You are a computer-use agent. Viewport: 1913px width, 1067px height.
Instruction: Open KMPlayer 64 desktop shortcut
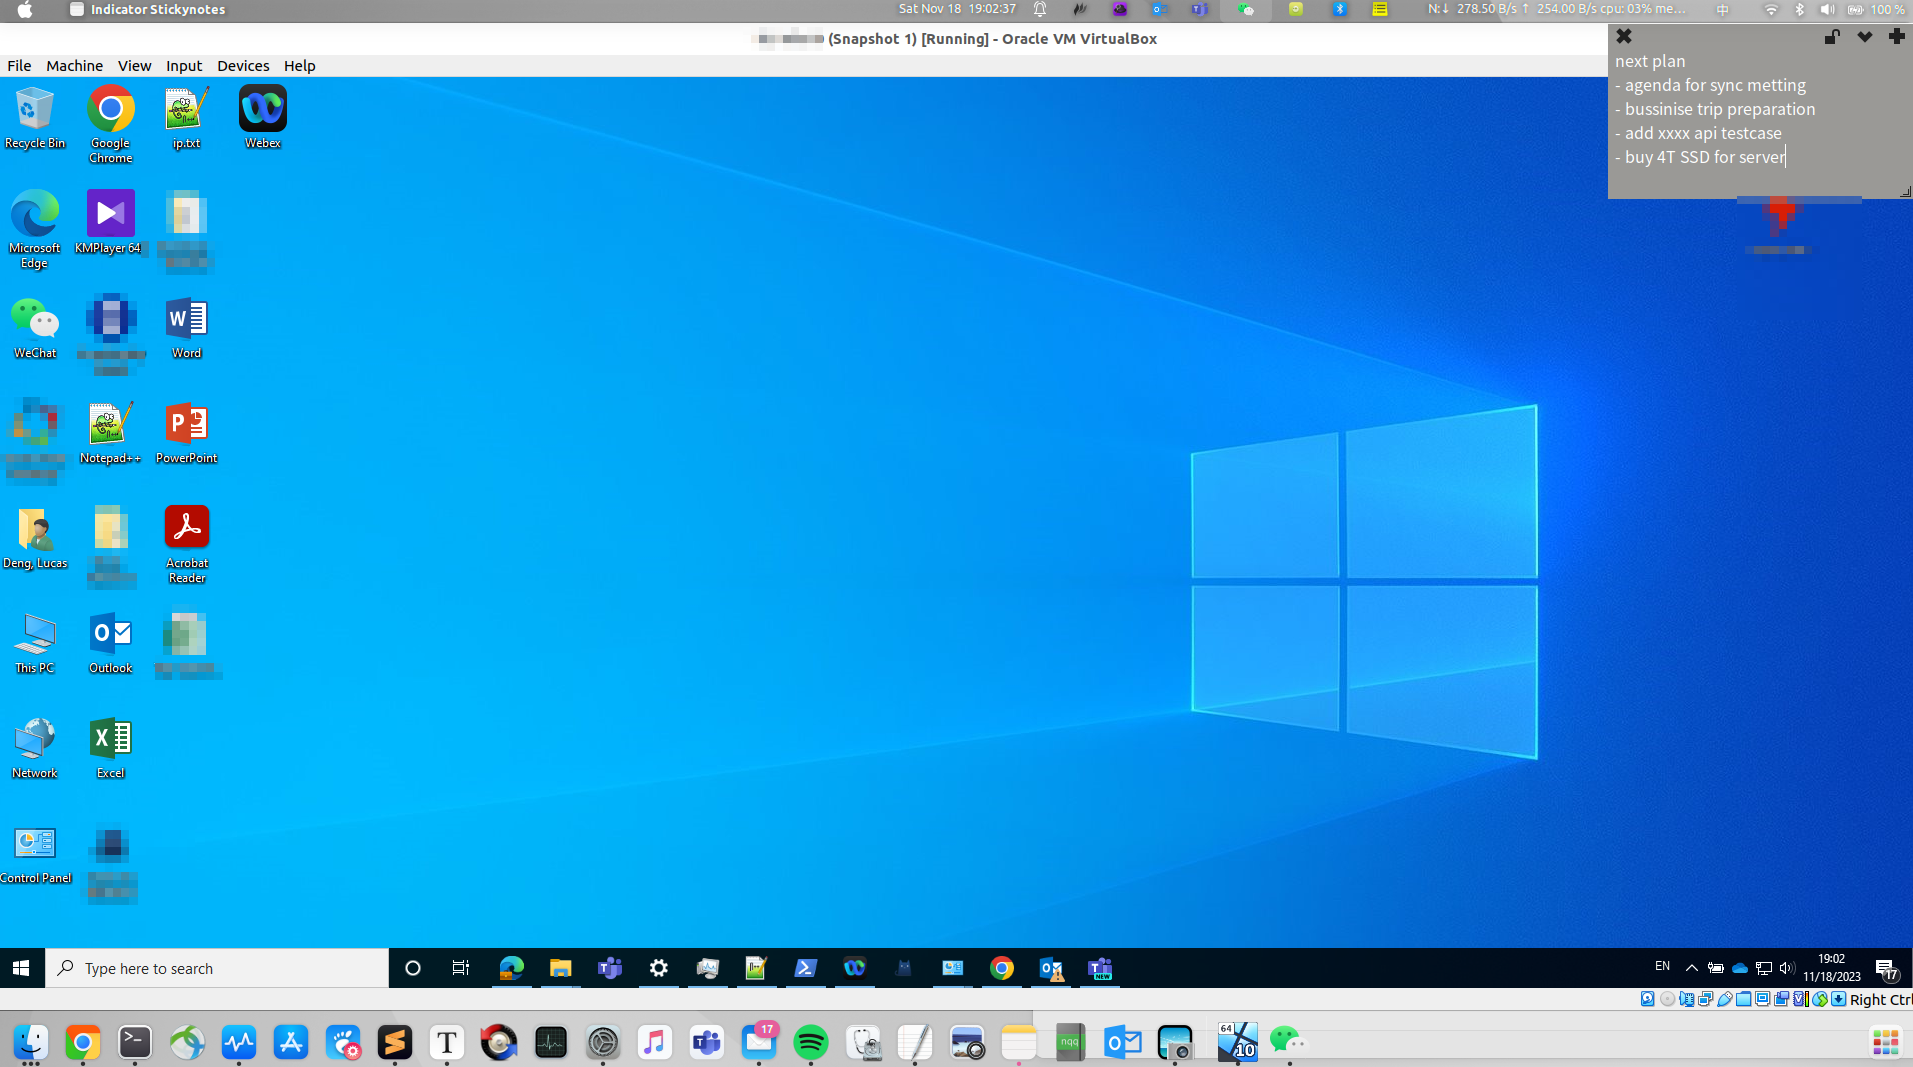click(110, 215)
